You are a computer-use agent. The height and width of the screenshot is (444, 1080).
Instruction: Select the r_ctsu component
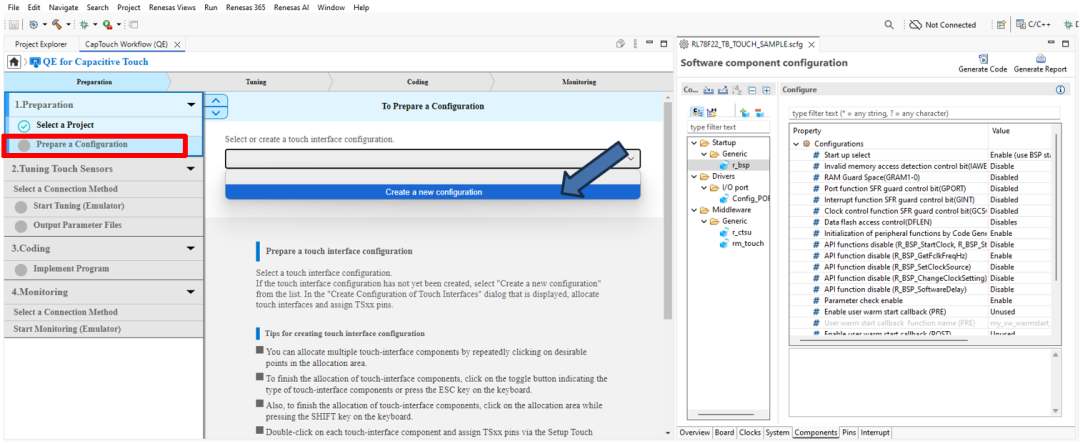coord(741,233)
